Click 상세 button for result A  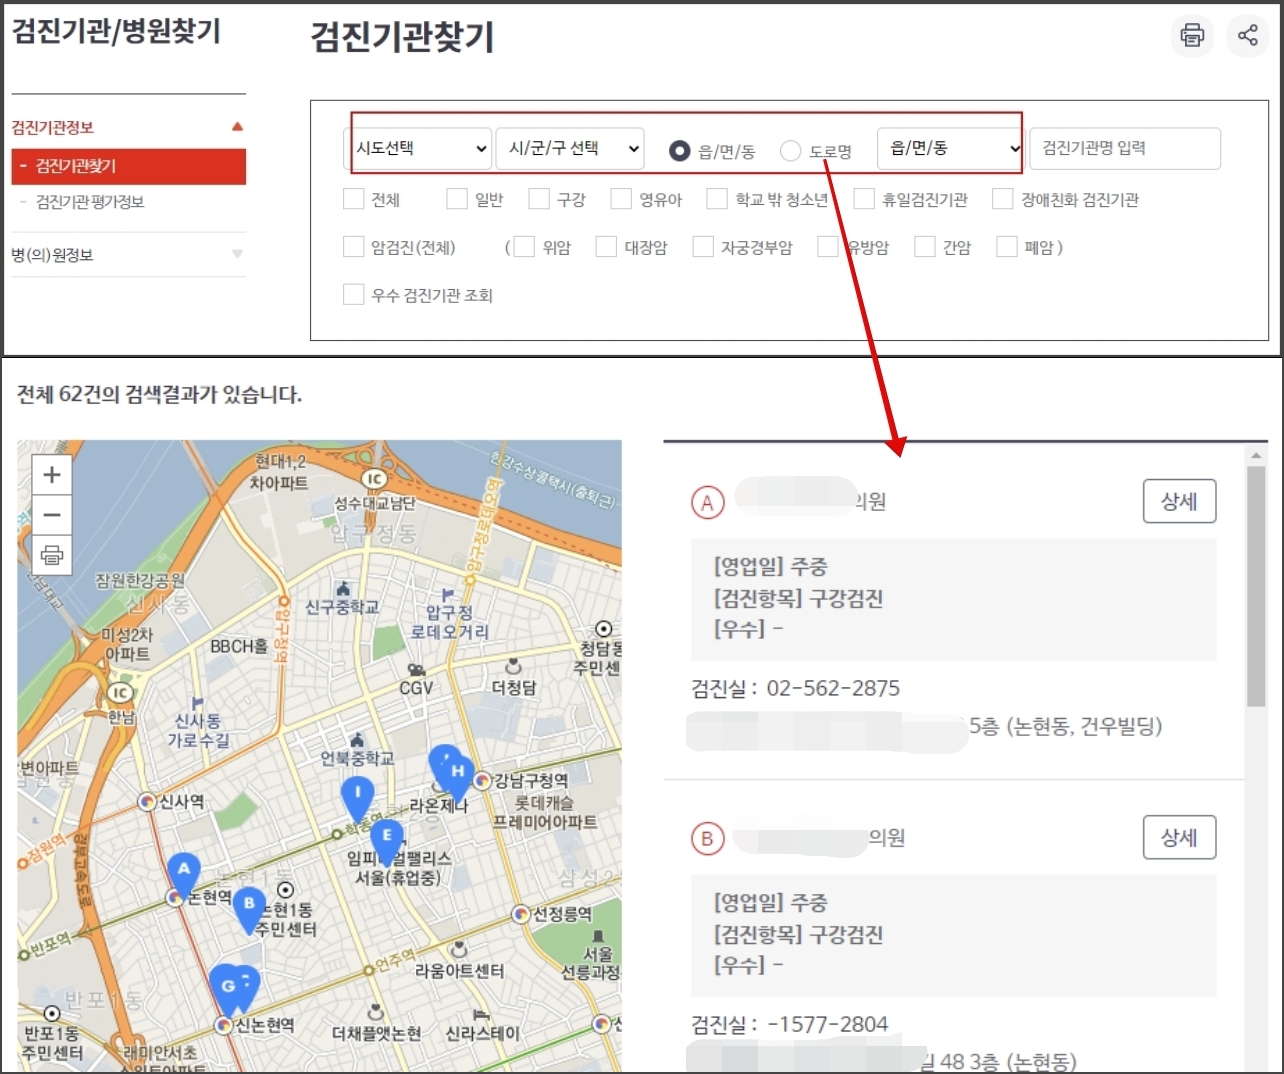coord(1179,501)
